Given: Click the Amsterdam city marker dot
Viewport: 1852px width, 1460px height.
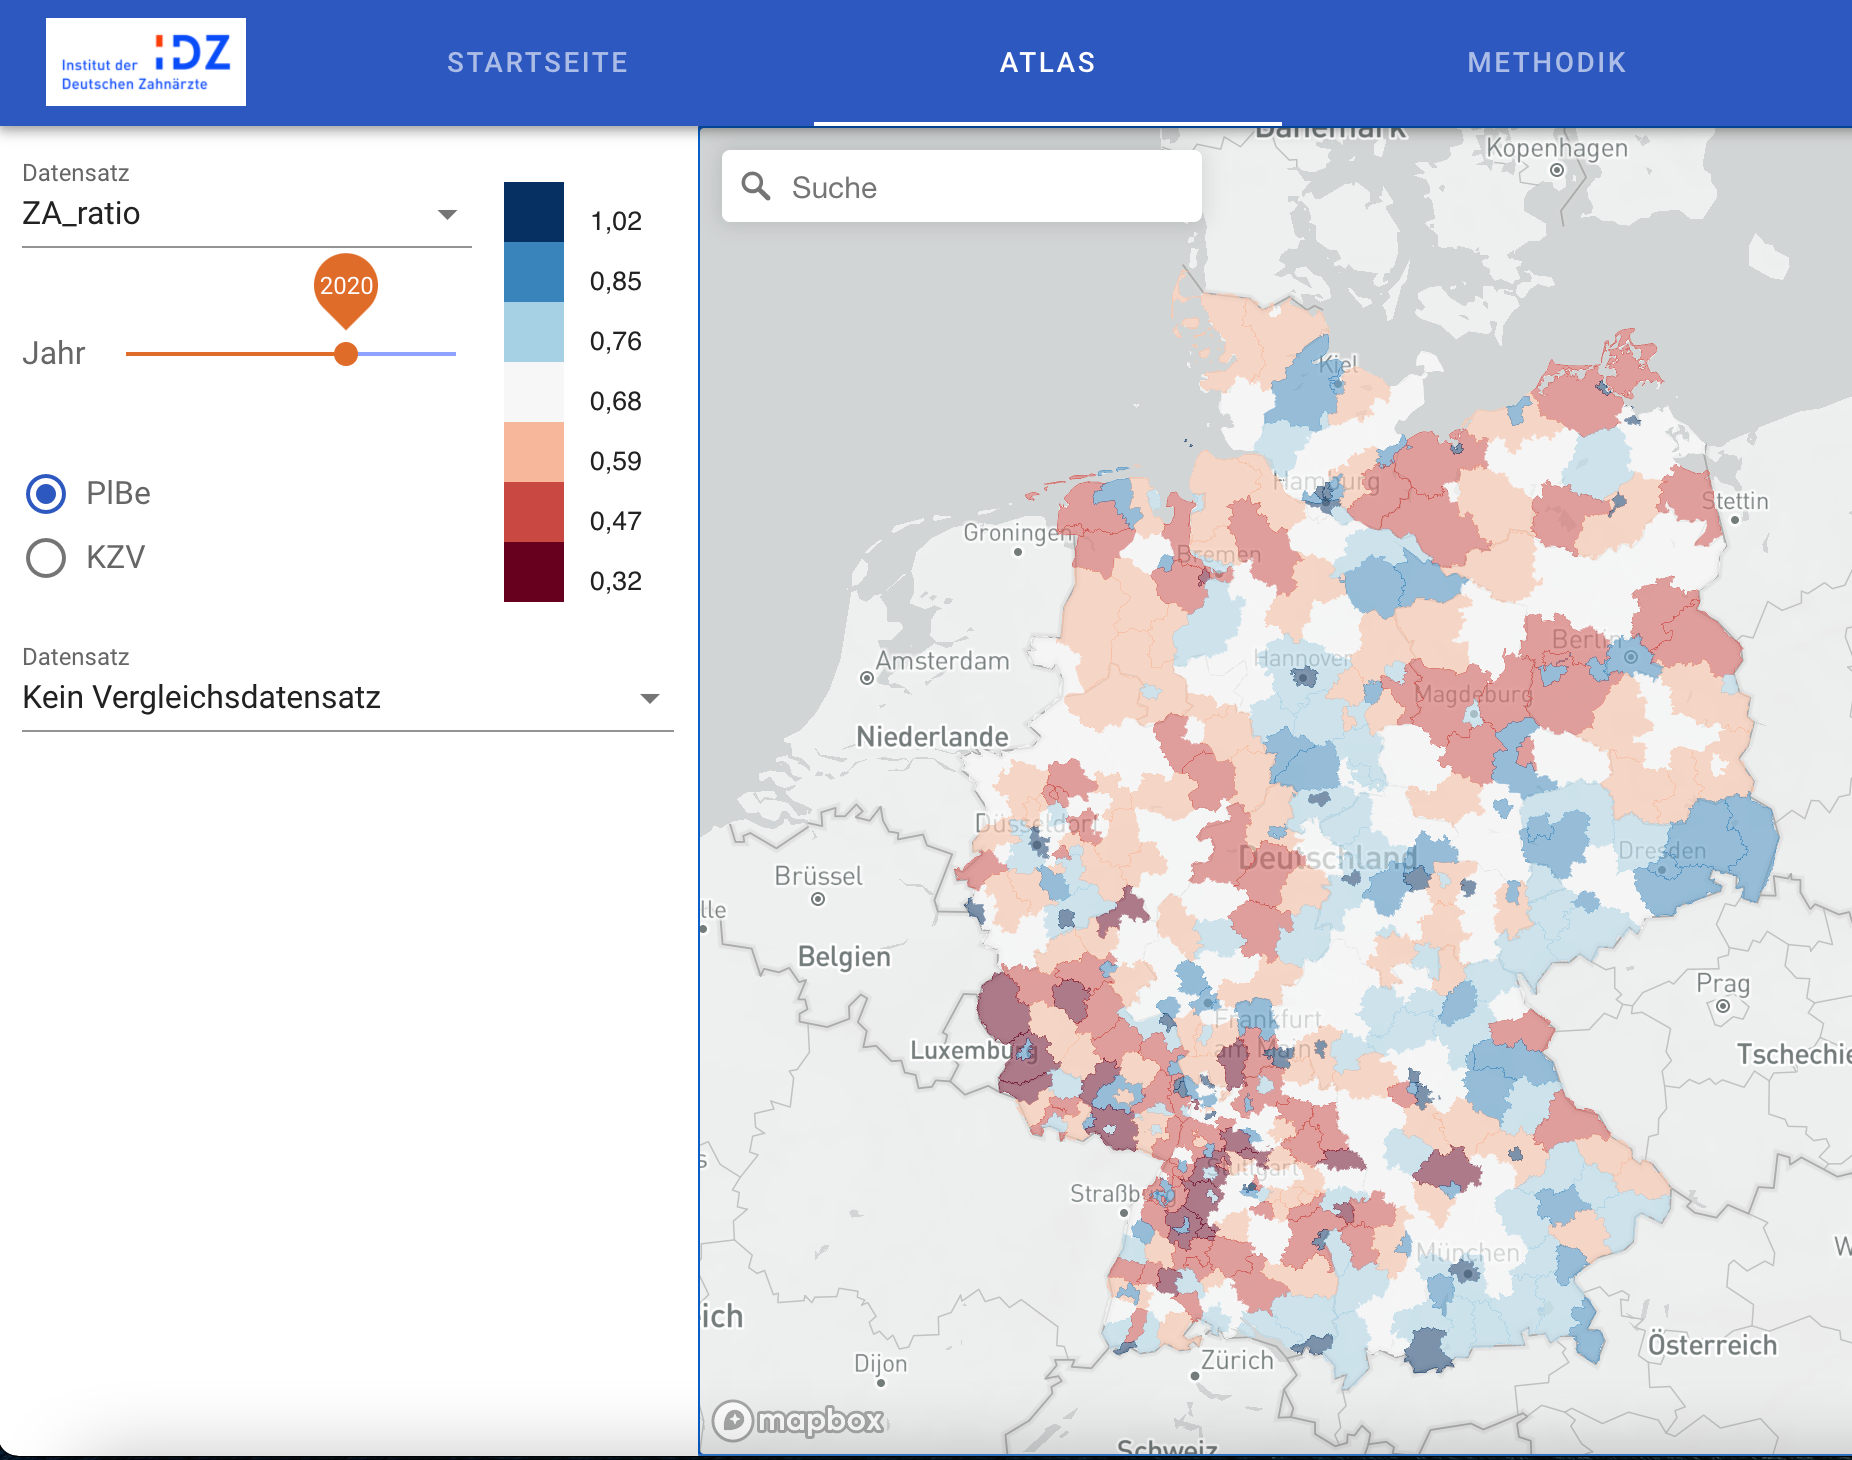Looking at the screenshot, I should click(867, 678).
